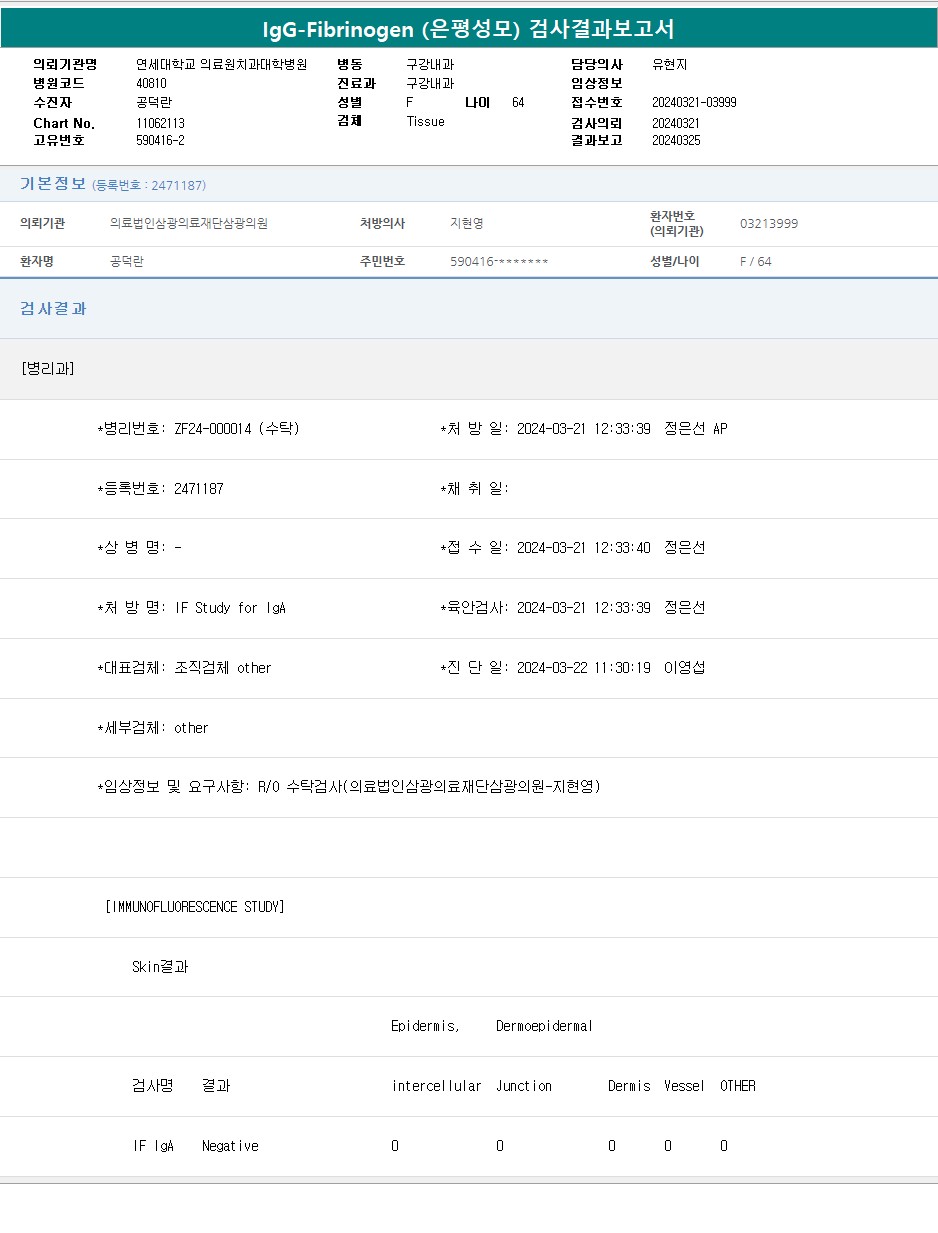Click the IgG-Fibrinogen 검사결과보고서 title banner

[x=468, y=29]
